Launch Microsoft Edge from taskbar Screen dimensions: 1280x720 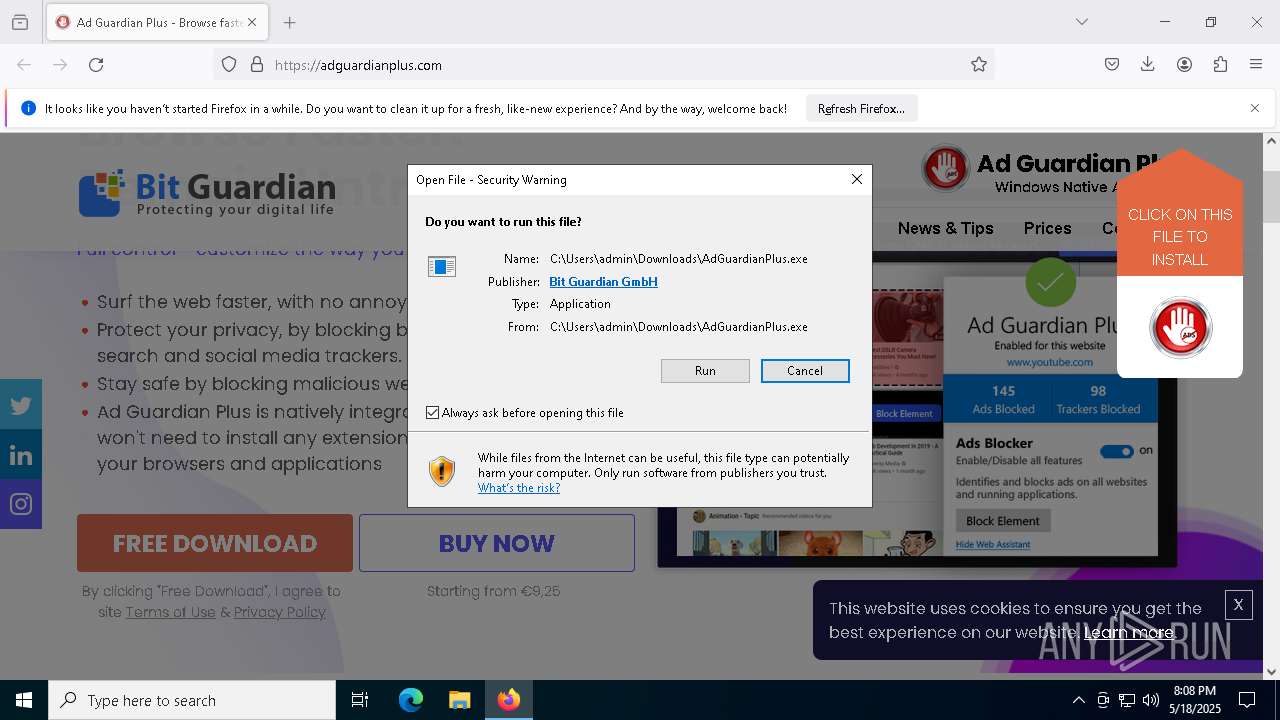[x=411, y=700]
